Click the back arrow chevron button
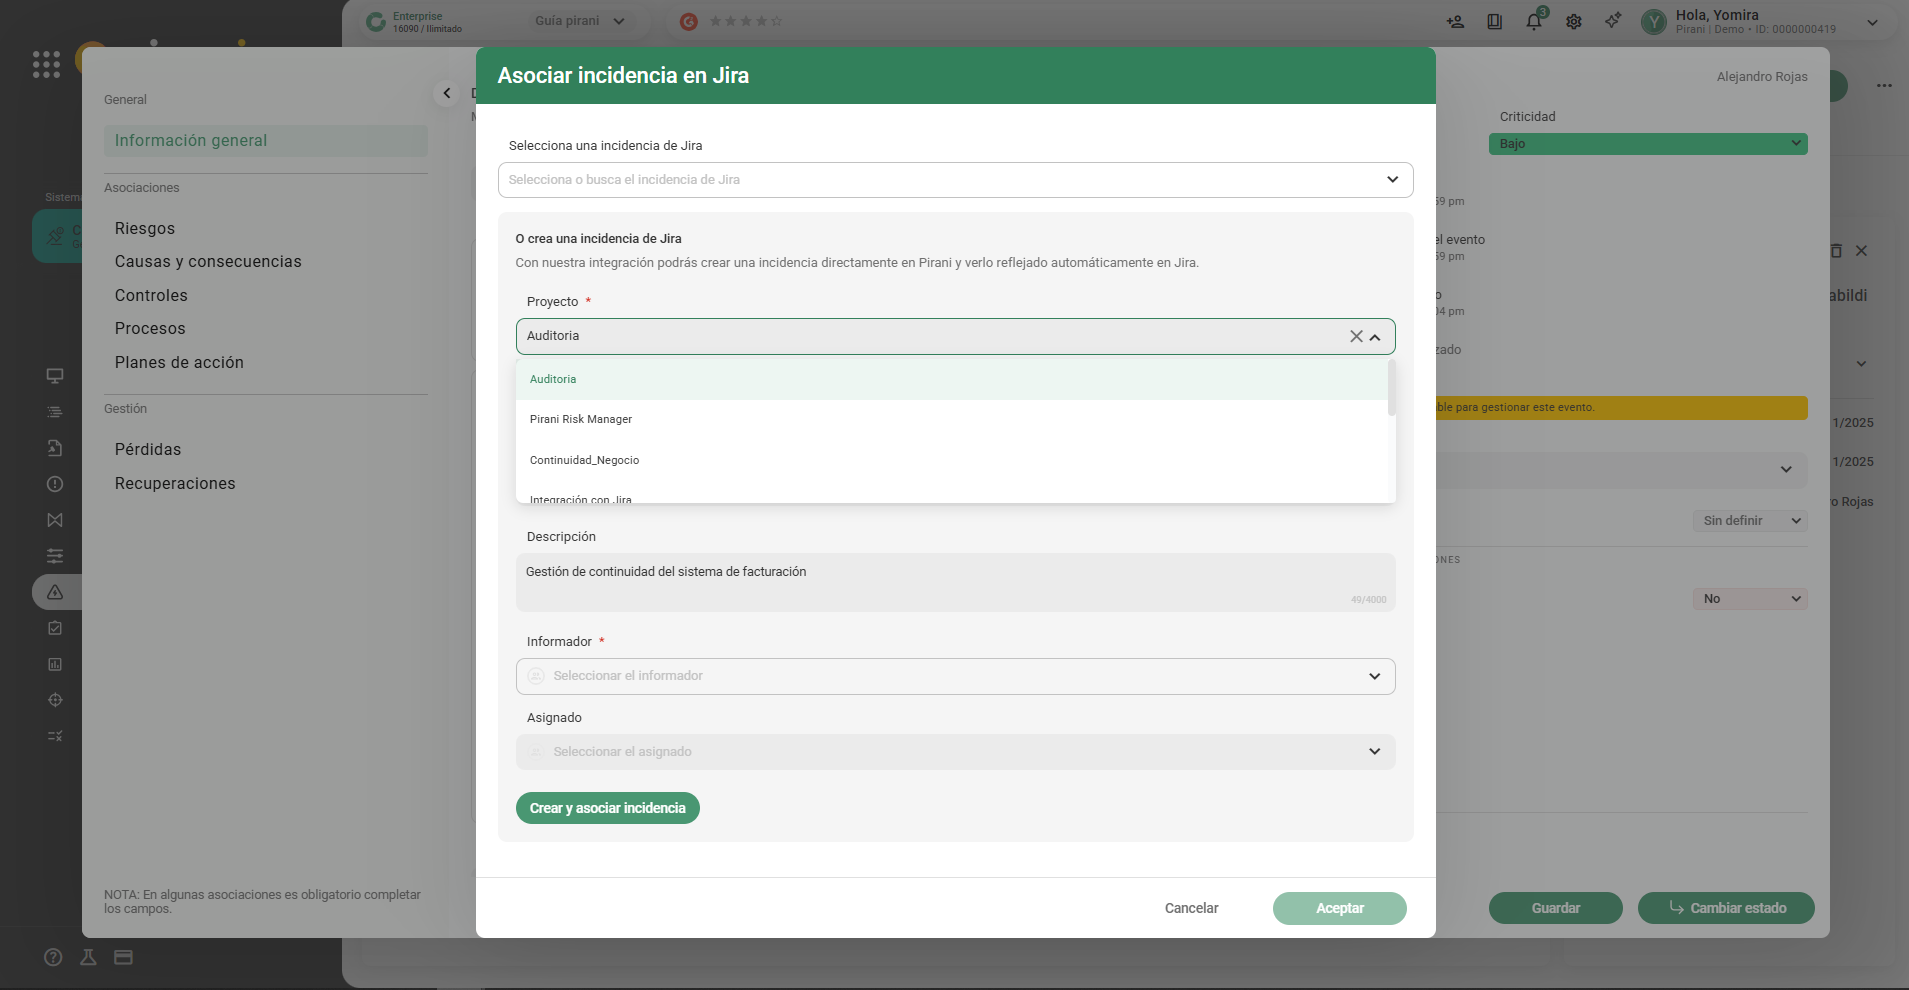Viewport: 1909px width, 990px height. point(447,93)
